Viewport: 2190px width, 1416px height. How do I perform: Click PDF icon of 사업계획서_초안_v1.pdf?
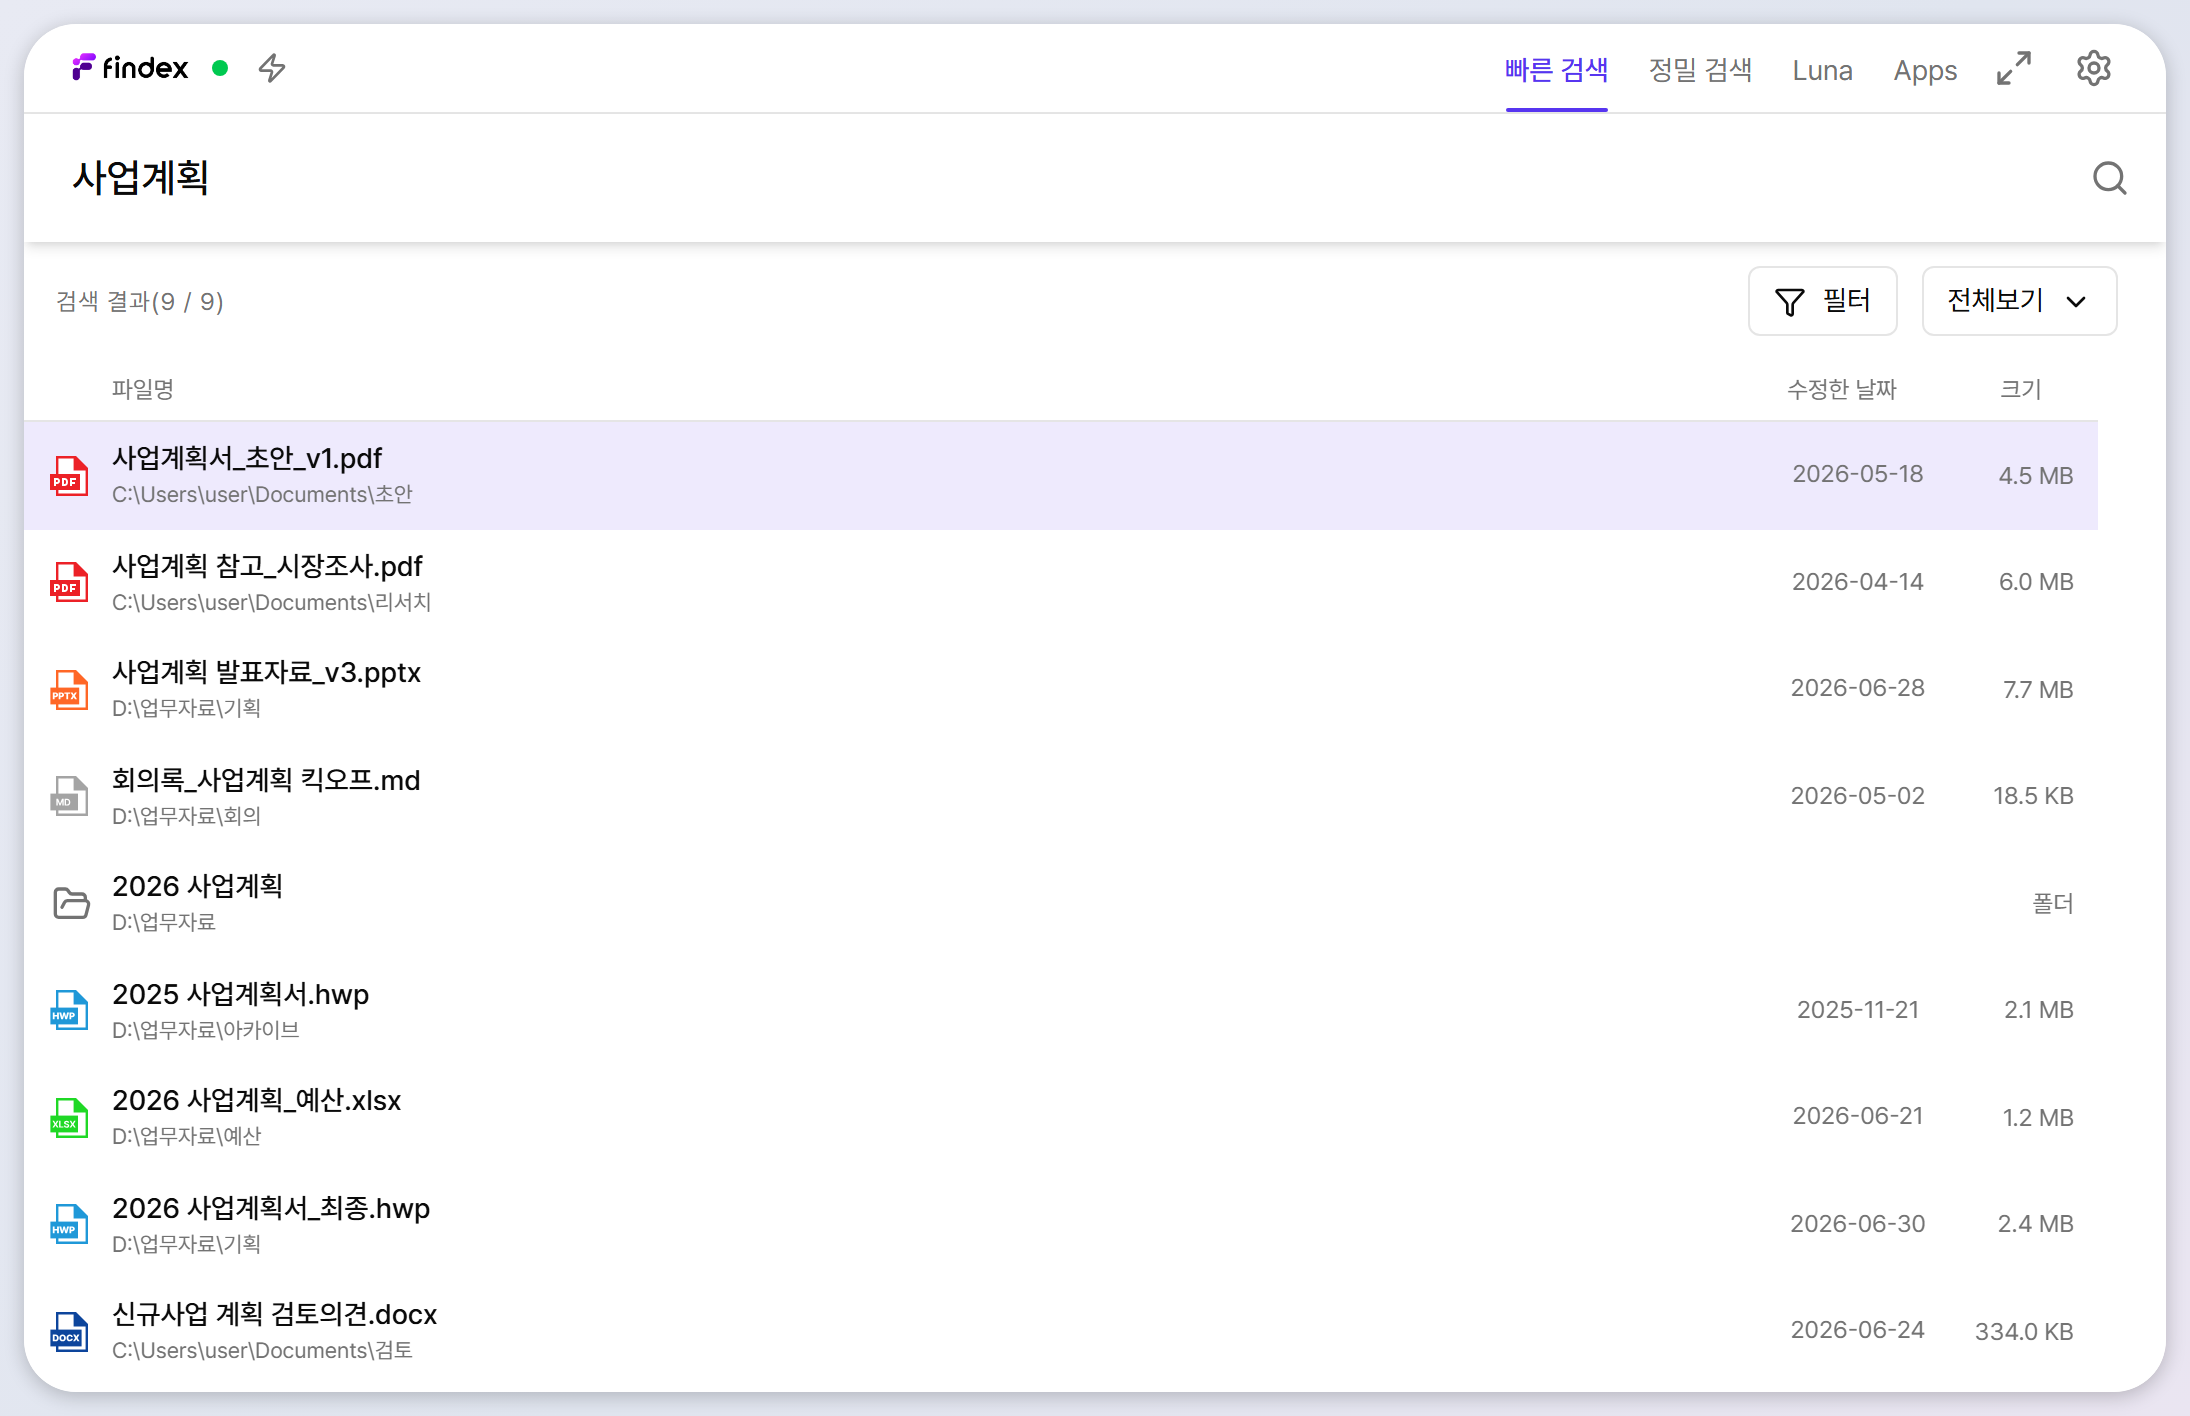tap(69, 475)
